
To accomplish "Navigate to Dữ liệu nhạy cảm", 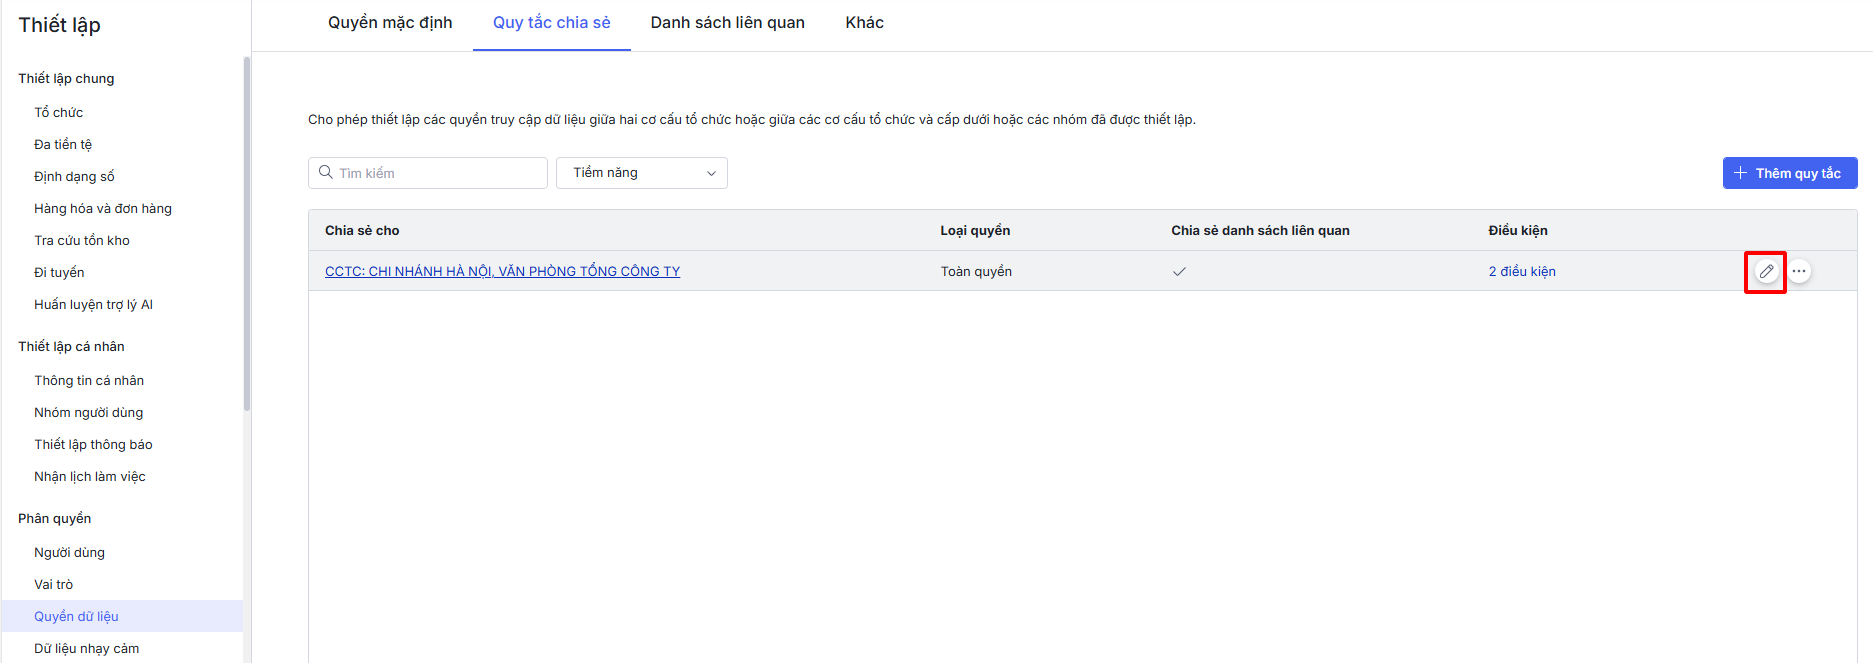I will point(86,649).
